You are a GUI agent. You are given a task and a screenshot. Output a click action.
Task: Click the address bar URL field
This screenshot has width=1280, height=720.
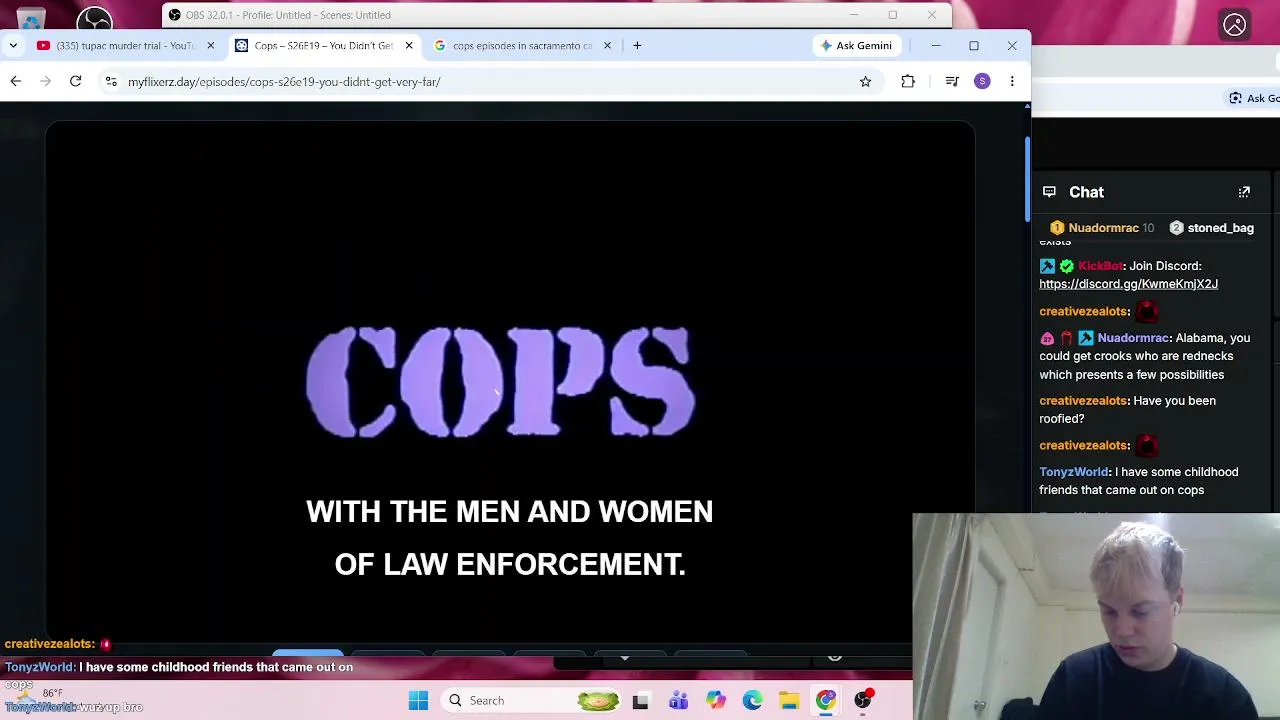click(x=490, y=81)
